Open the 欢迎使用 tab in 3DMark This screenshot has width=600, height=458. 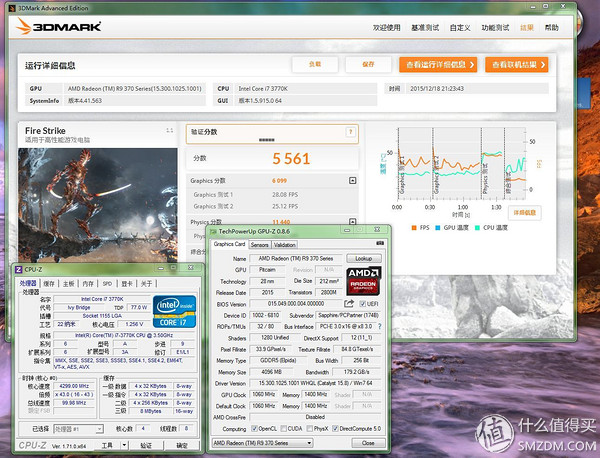coord(386,28)
